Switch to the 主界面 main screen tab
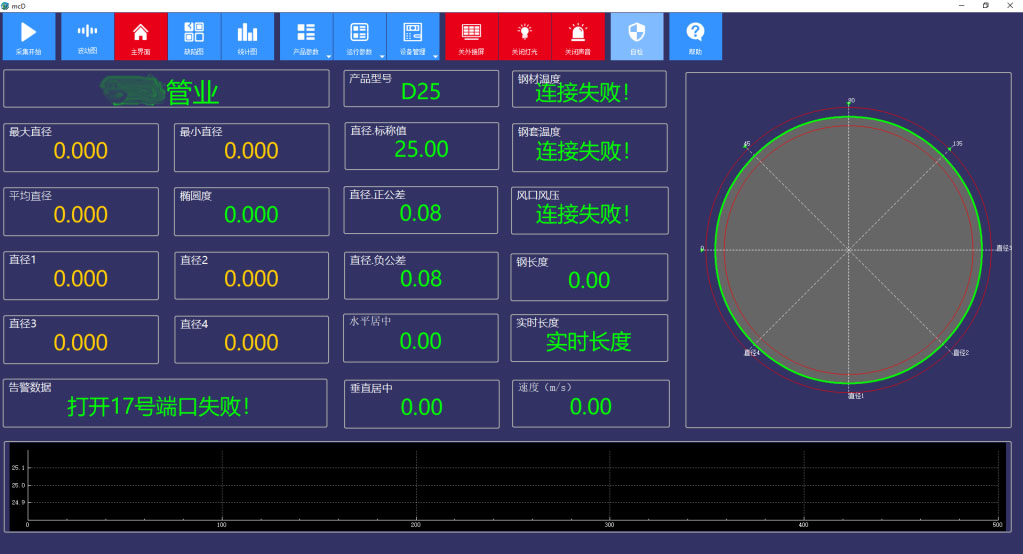 (x=141, y=36)
